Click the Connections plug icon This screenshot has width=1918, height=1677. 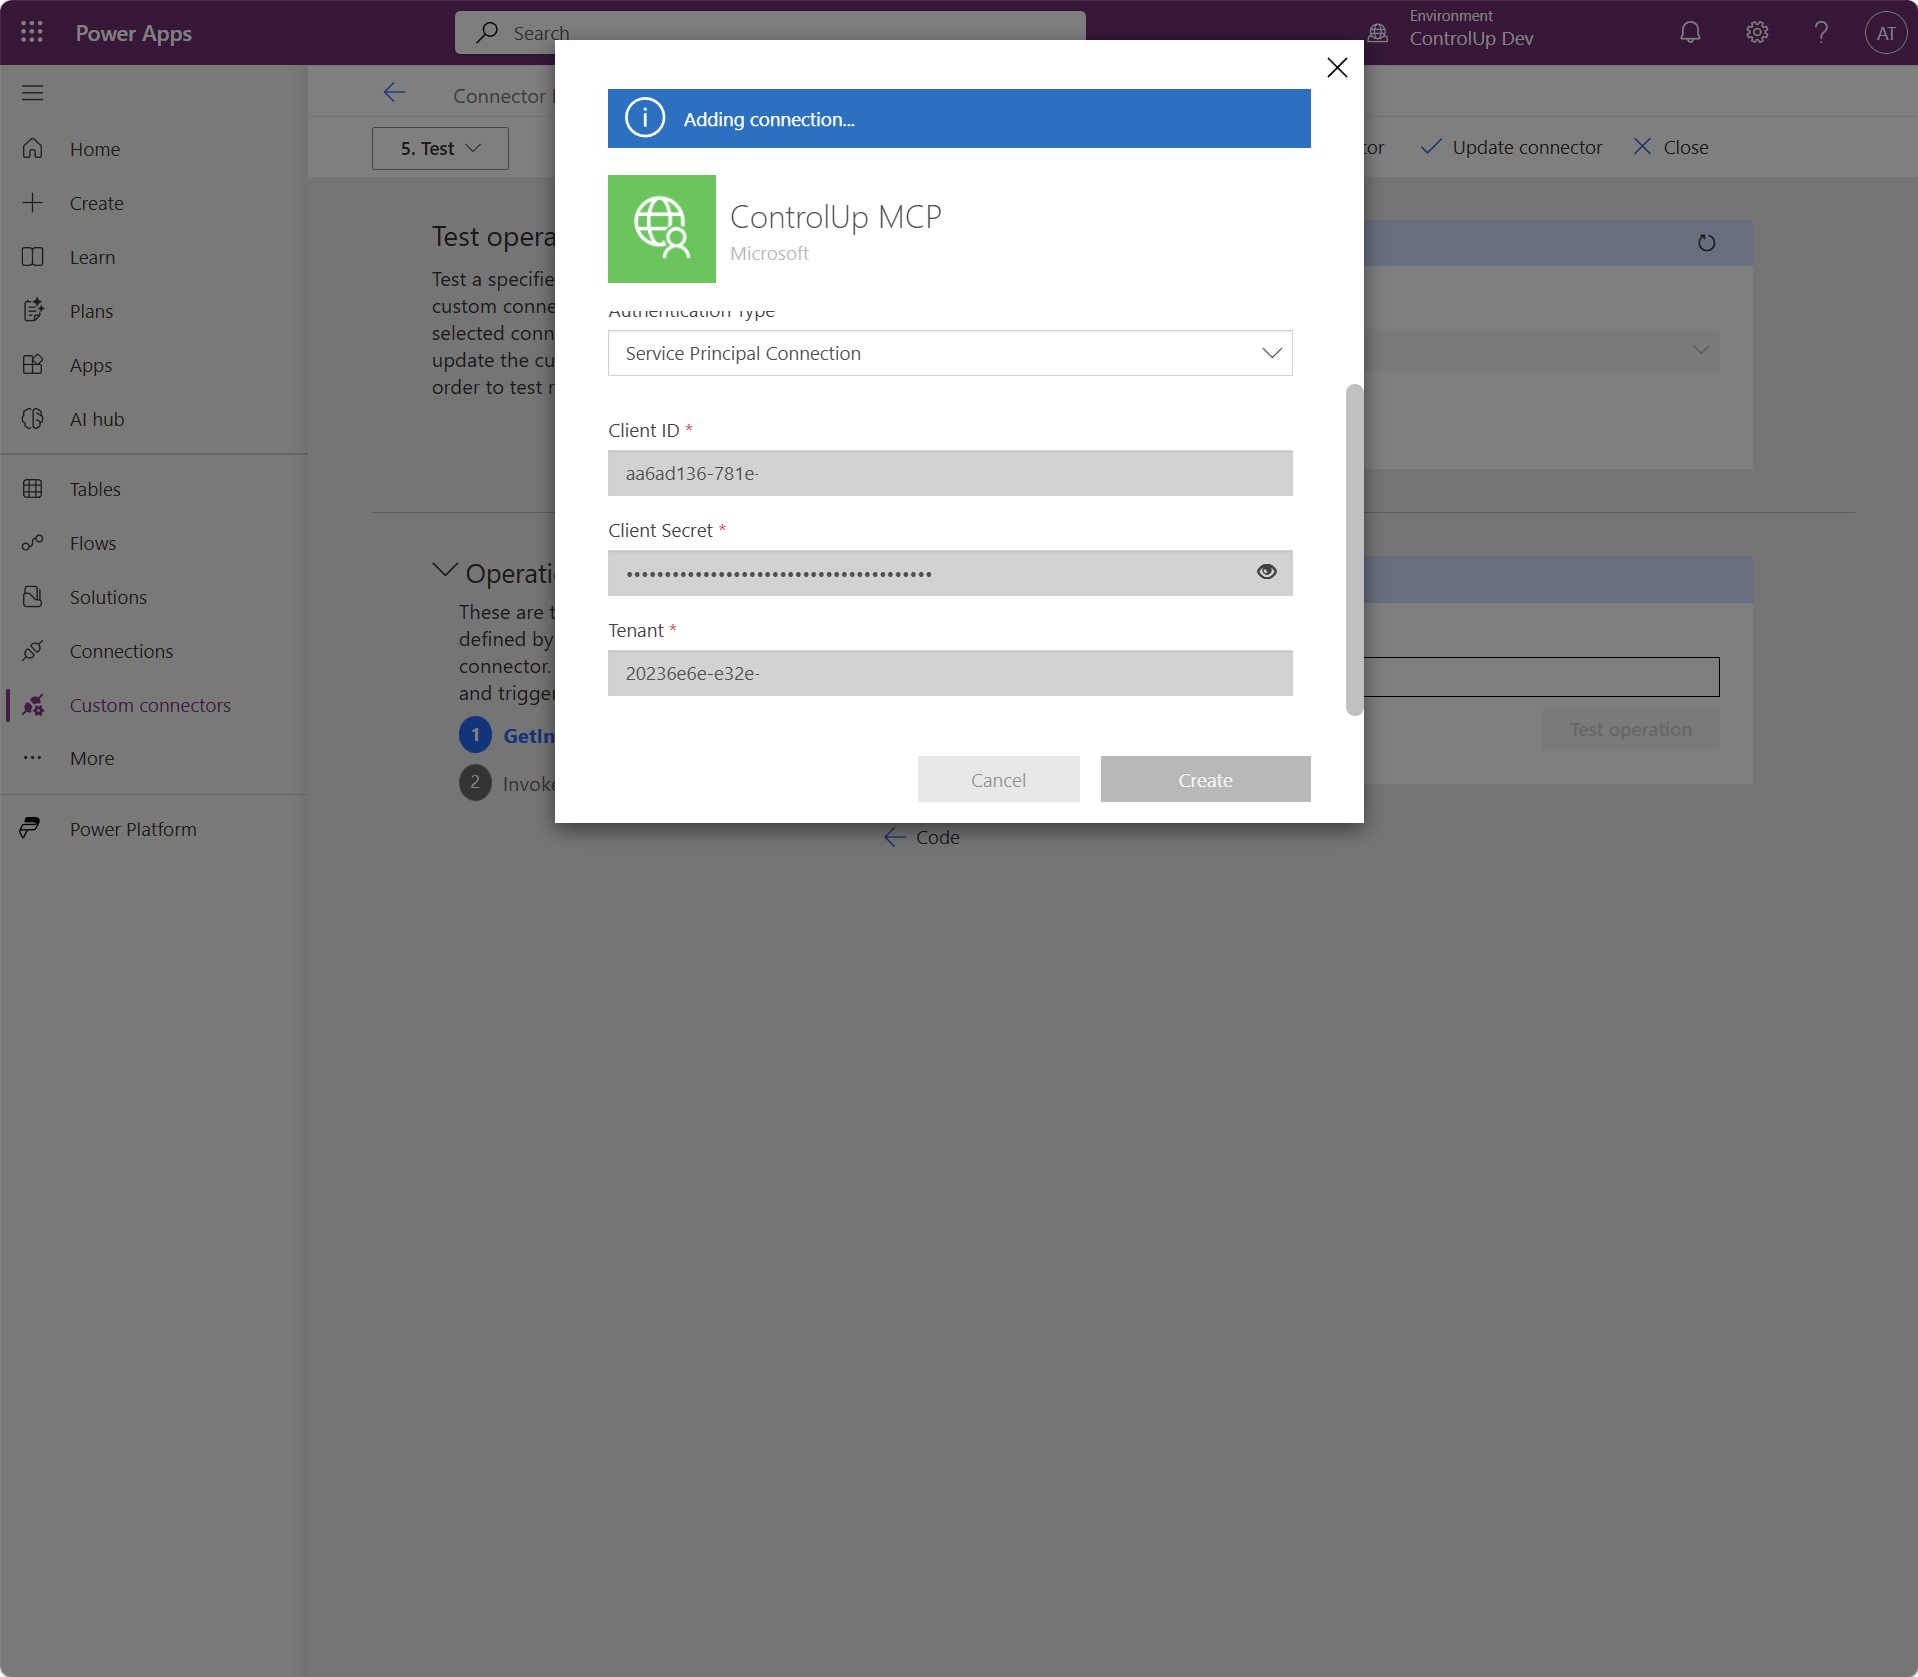32,651
